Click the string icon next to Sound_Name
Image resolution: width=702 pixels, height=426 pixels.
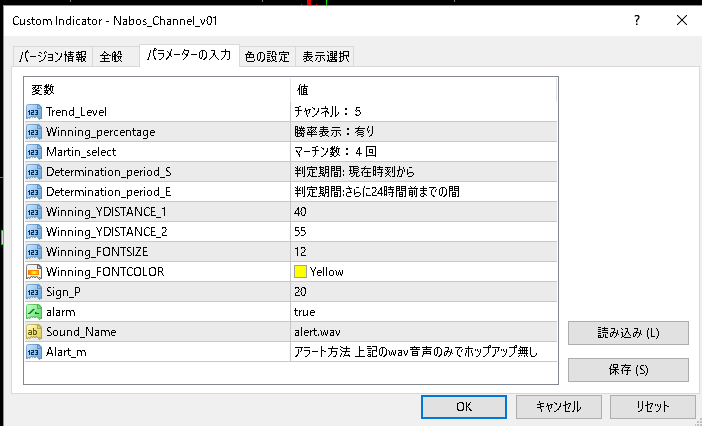(34, 332)
